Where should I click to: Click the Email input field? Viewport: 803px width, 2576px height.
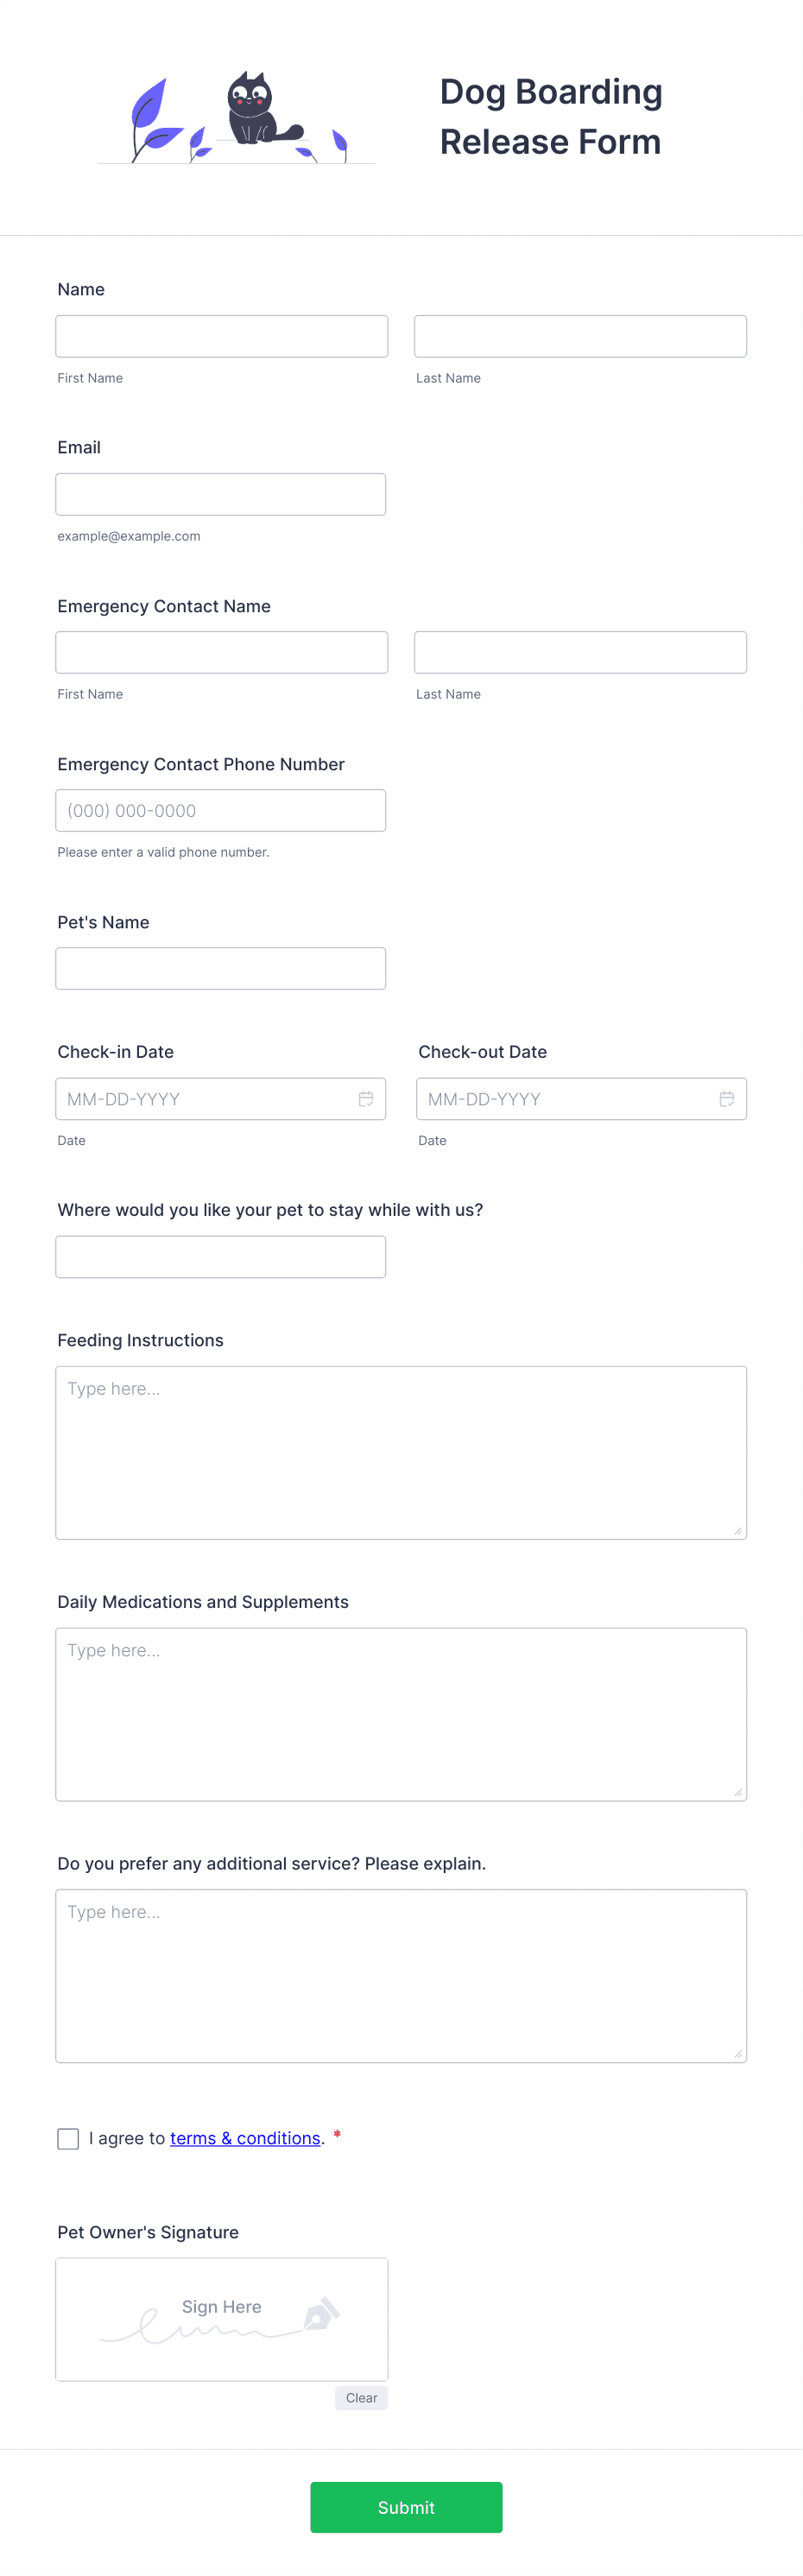click(221, 494)
